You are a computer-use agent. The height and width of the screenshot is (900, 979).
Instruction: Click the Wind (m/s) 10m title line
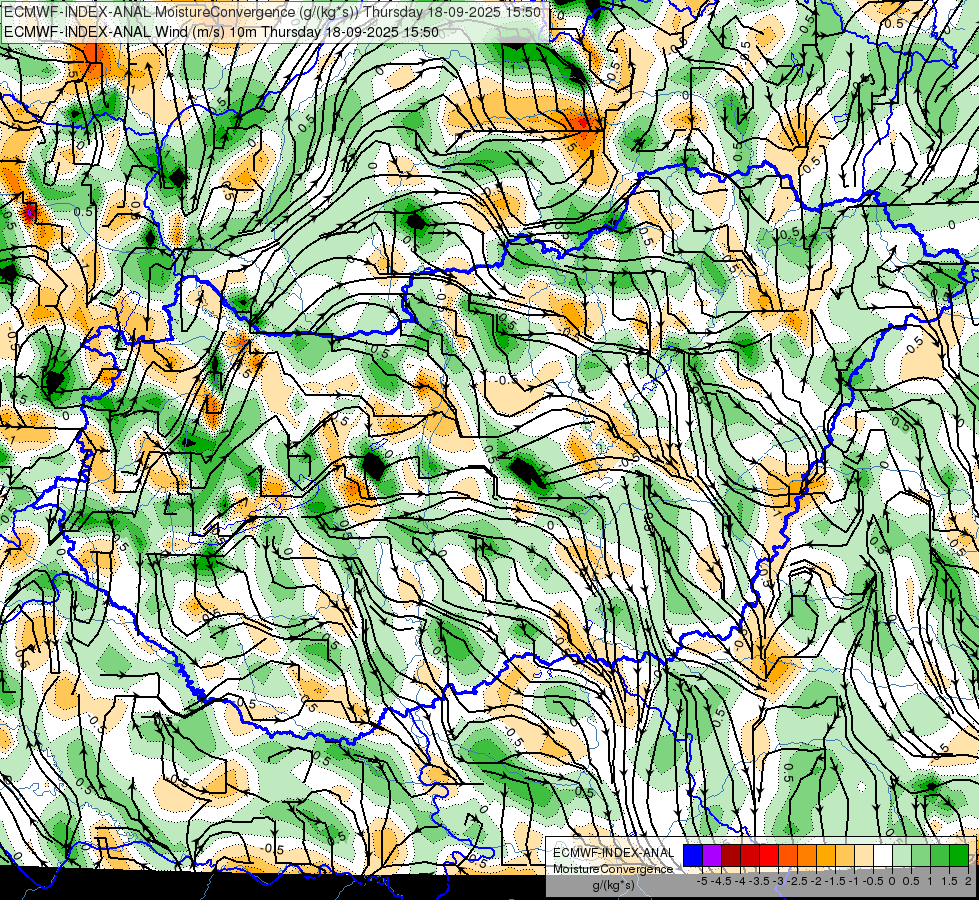[221, 32]
